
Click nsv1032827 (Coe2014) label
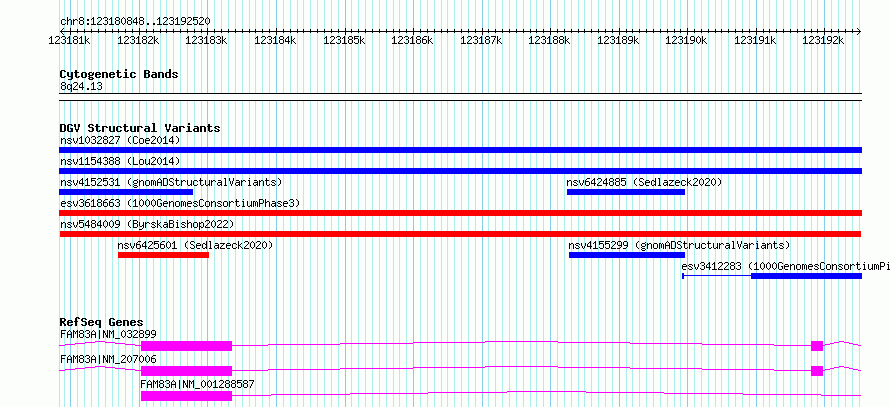(x=120, y=140)
